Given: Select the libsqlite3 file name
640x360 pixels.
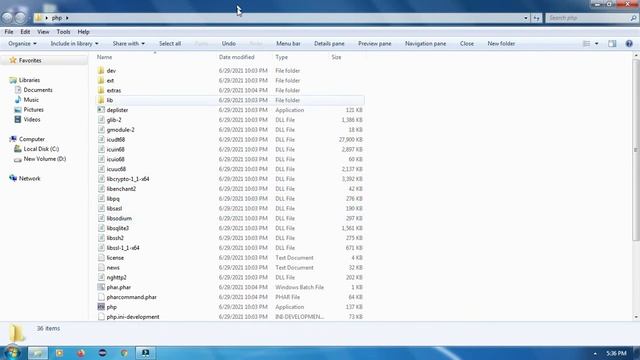Looking at the screenshot, I should click(118, 228).
